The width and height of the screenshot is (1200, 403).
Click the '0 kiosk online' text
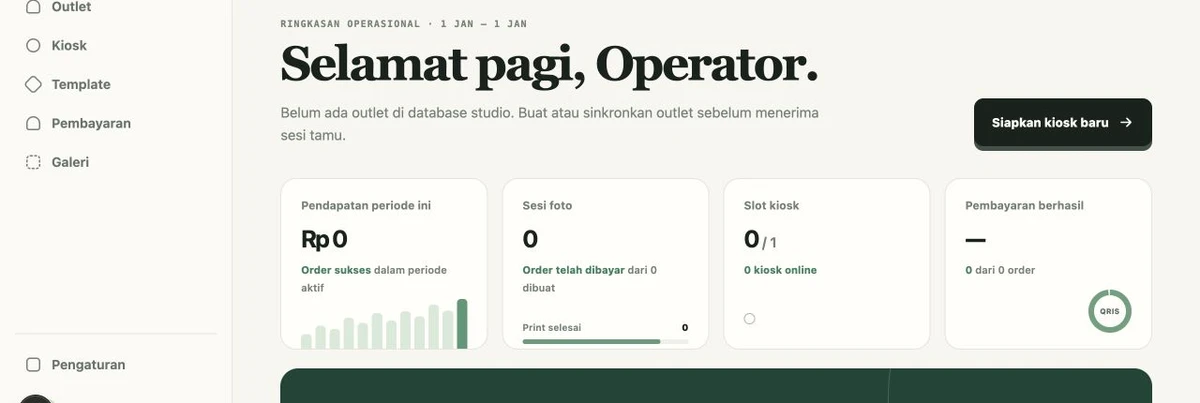click(x=780, y=270)
